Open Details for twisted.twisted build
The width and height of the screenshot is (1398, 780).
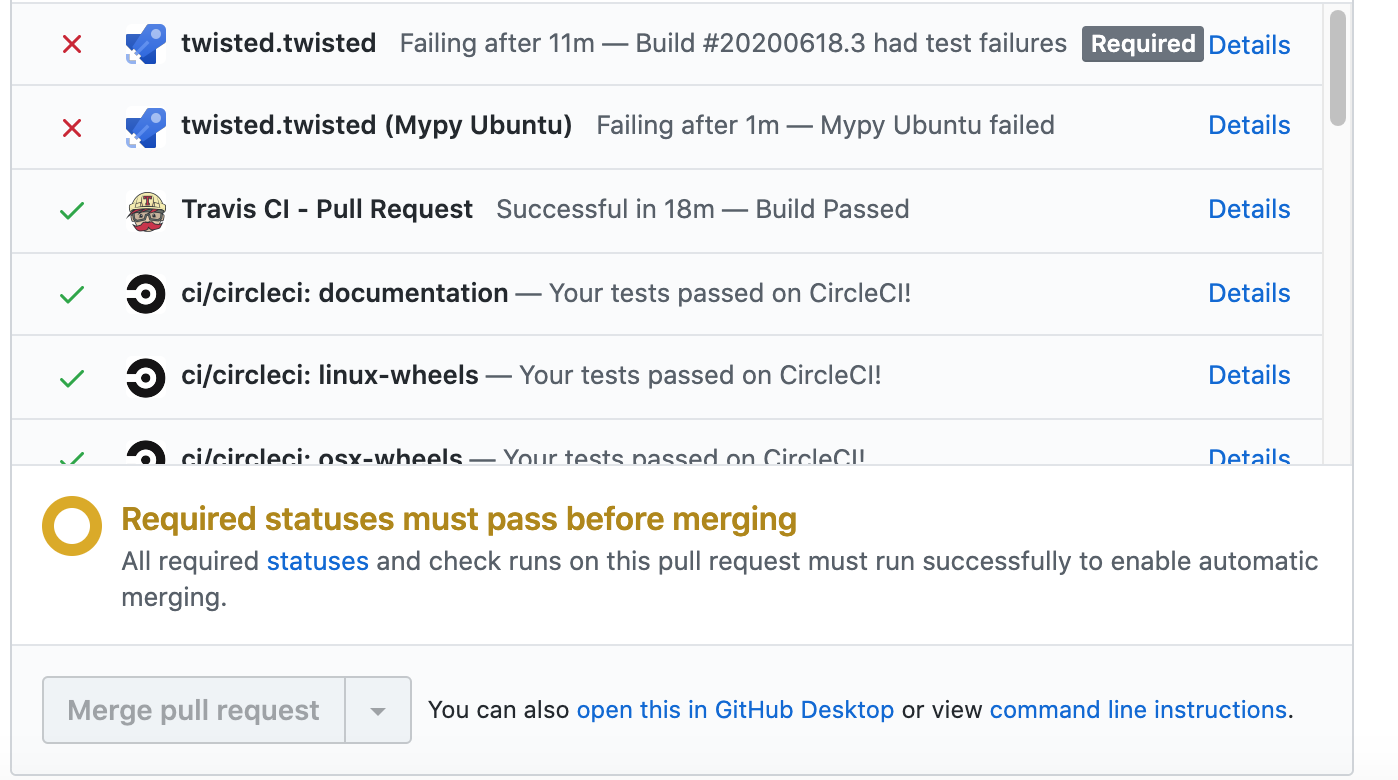point(1249,45)
